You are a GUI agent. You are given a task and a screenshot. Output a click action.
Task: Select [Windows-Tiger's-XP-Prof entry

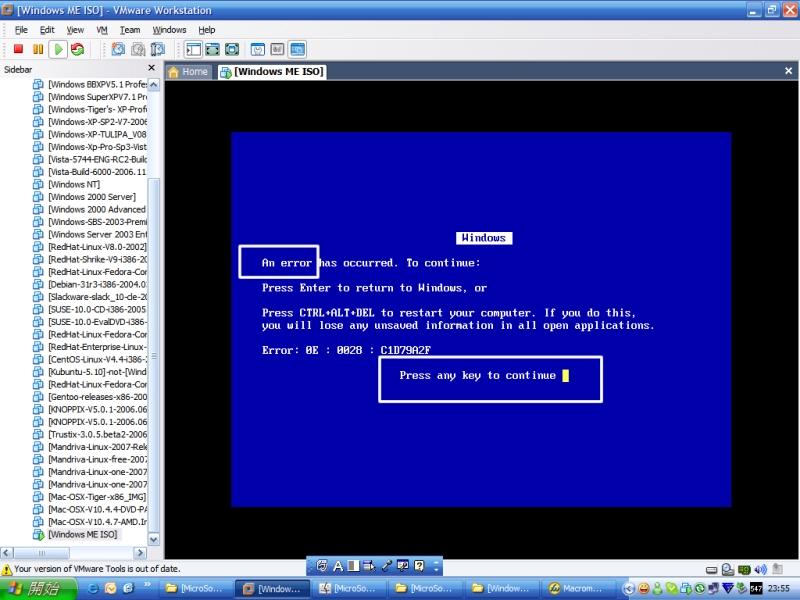tap(90, 109)
